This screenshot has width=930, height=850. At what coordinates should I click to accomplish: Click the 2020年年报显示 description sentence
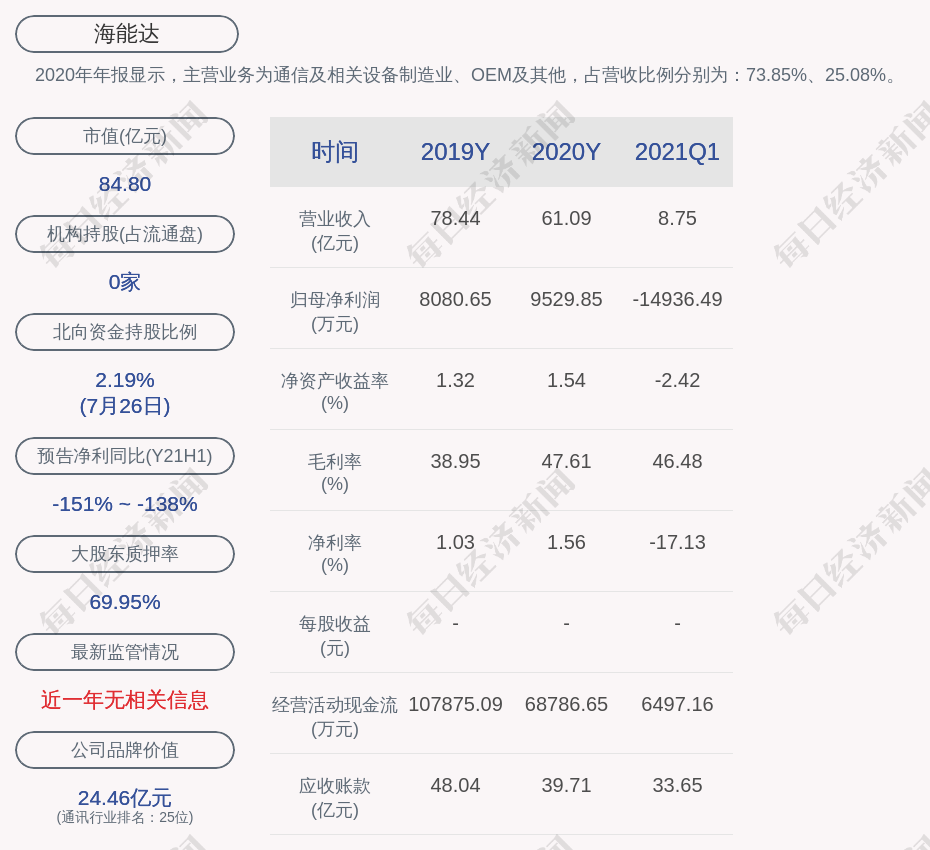pyautogui.click(x=467, y=75)
